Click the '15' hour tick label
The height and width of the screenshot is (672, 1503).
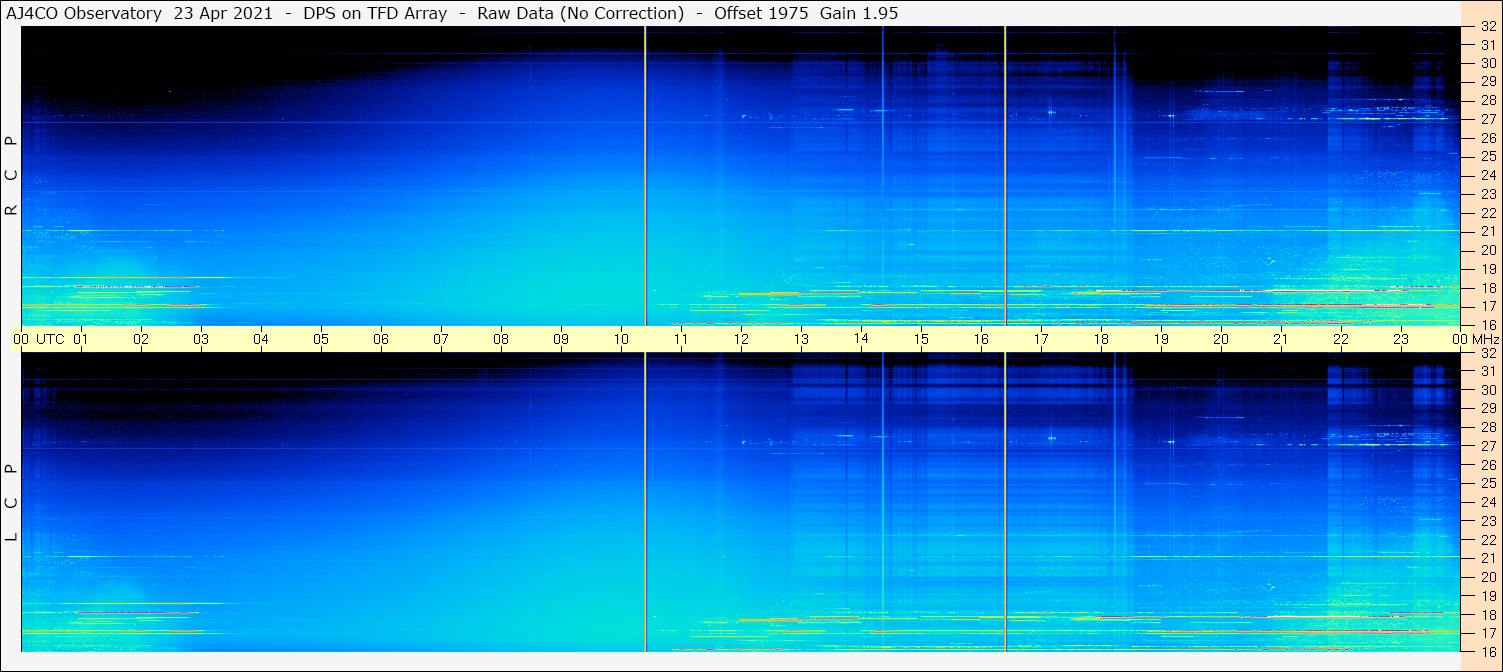[921, 339]
